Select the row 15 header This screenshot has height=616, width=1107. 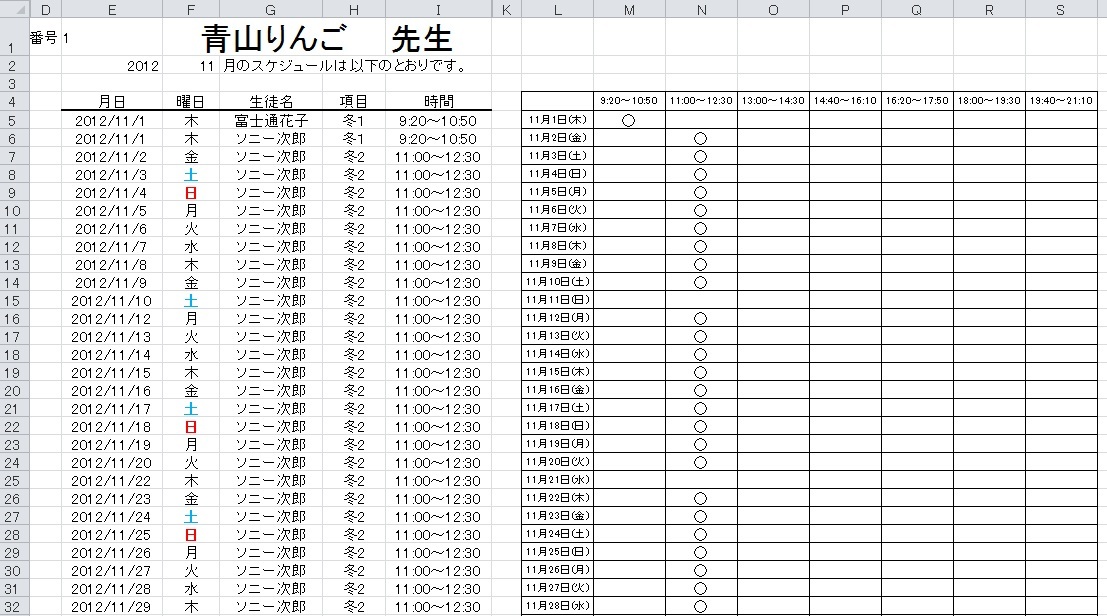point(12,301)
